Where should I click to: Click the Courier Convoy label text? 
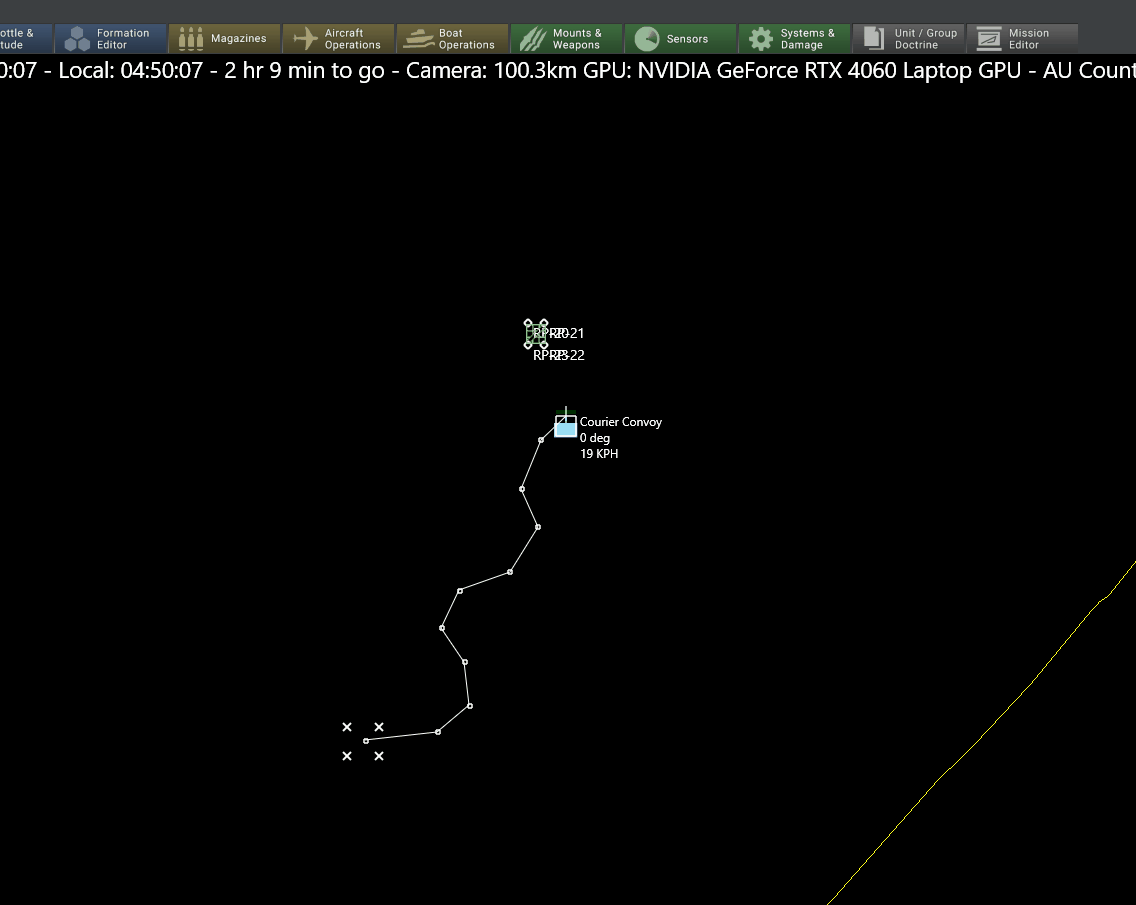point(620,422)
